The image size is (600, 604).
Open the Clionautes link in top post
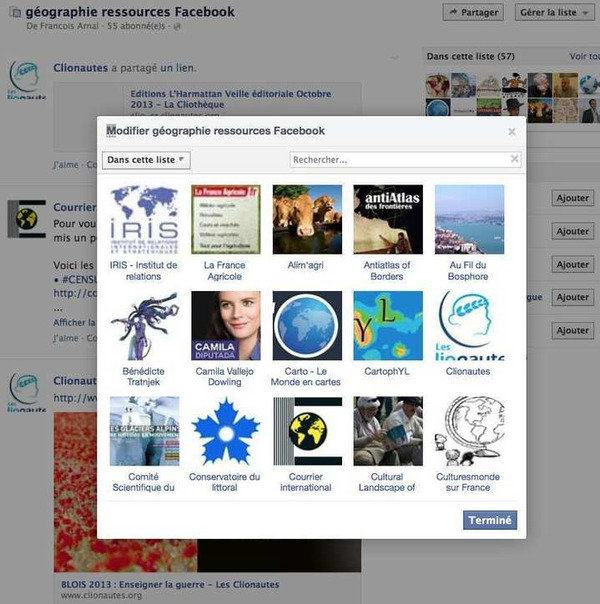80,68
